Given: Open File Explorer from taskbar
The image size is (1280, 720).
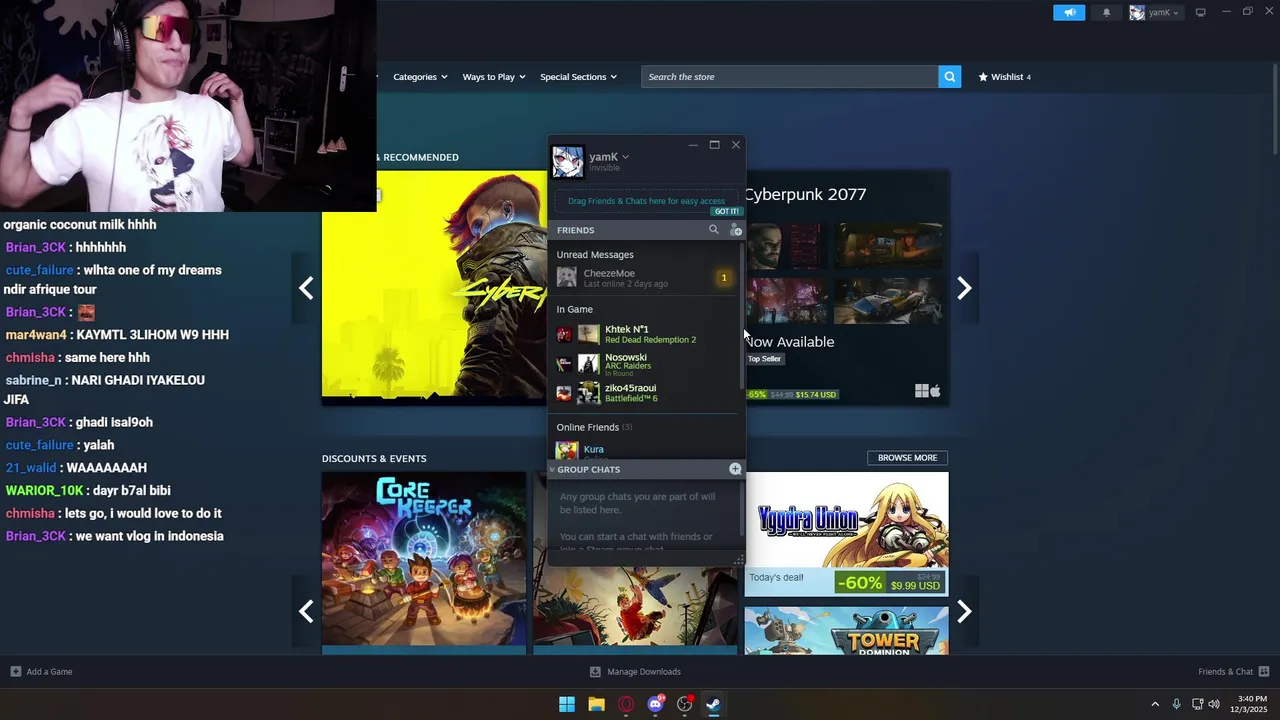Looking at the screenshot, I should (x=596, y=704).
